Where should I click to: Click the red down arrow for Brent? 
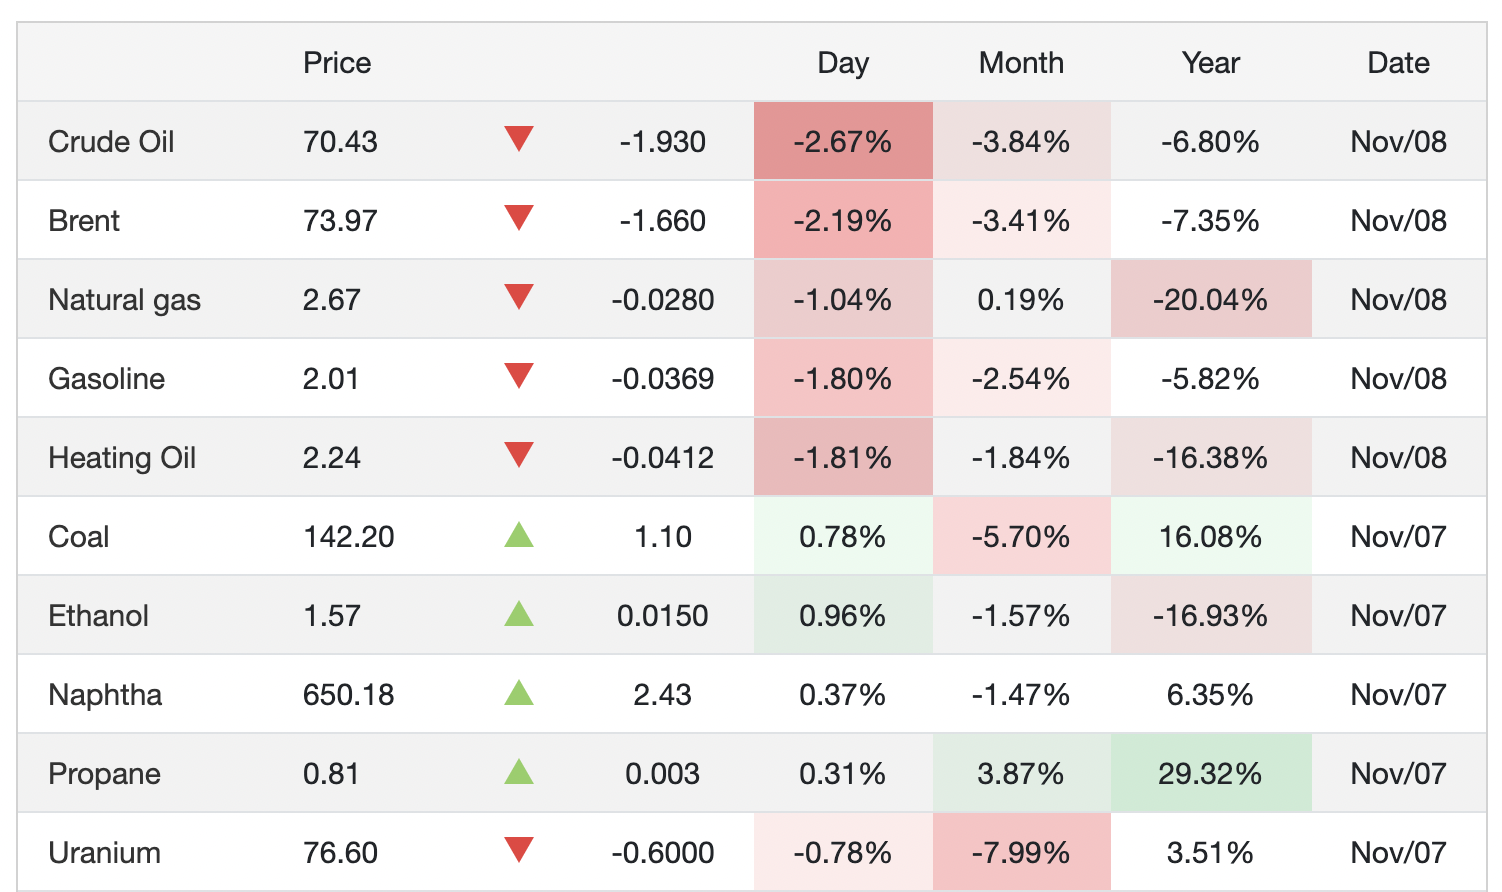519,218
